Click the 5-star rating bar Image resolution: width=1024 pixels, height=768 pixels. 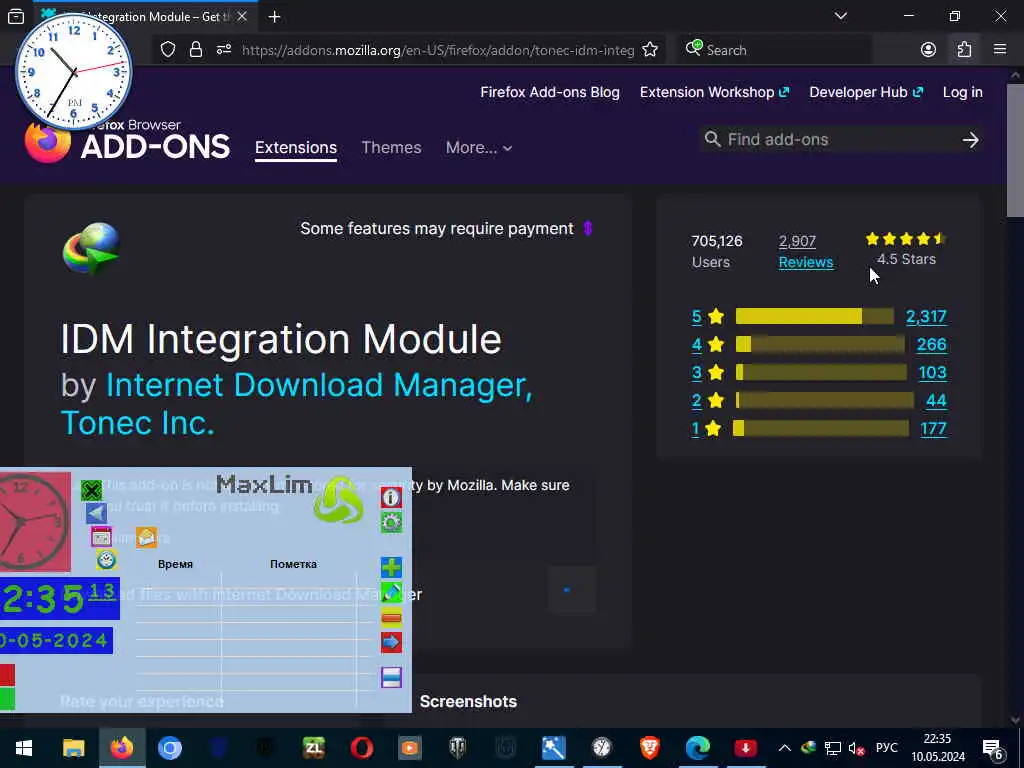point(814,316)
